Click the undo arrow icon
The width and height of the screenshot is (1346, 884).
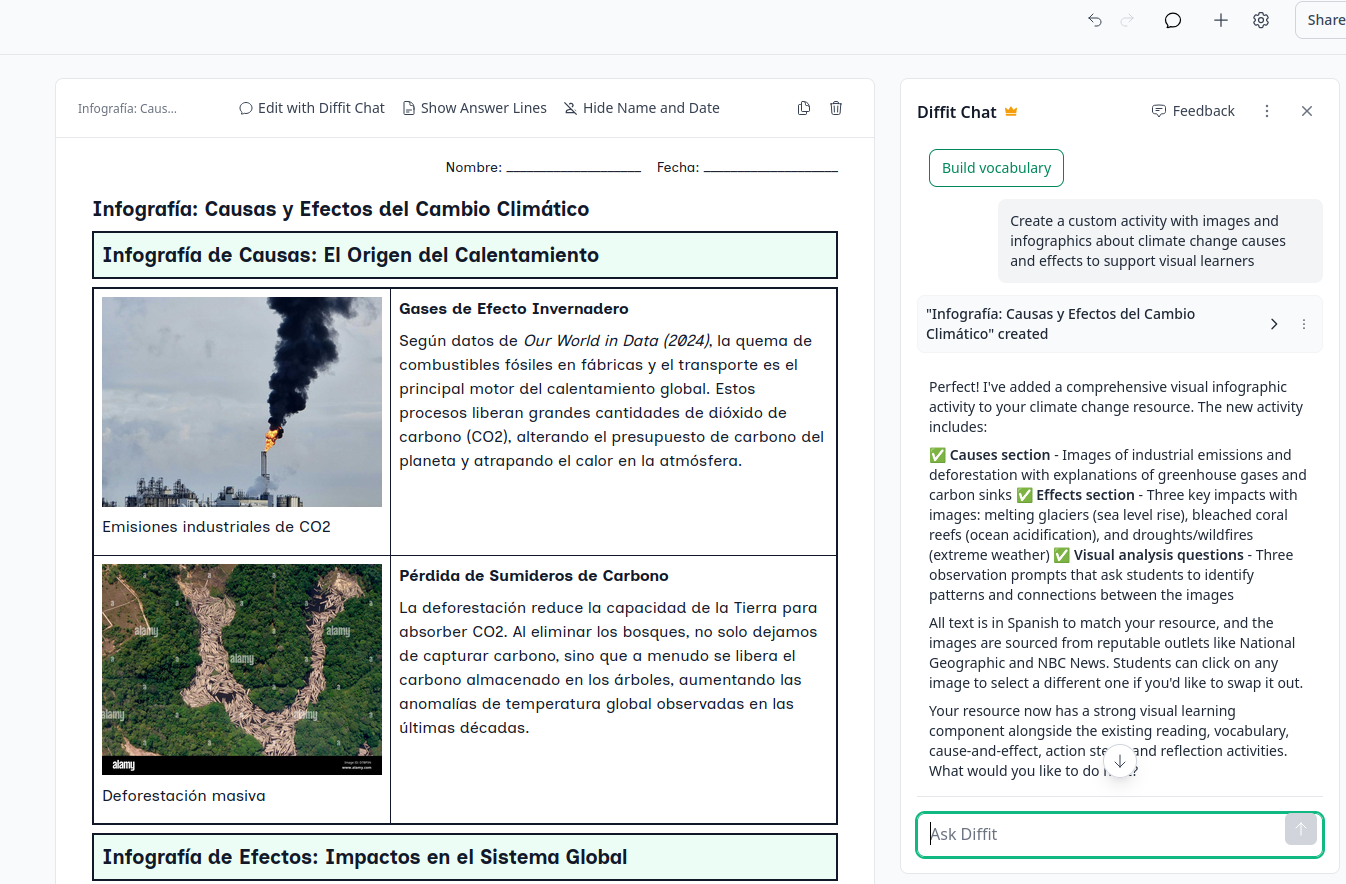(1095, 20)
